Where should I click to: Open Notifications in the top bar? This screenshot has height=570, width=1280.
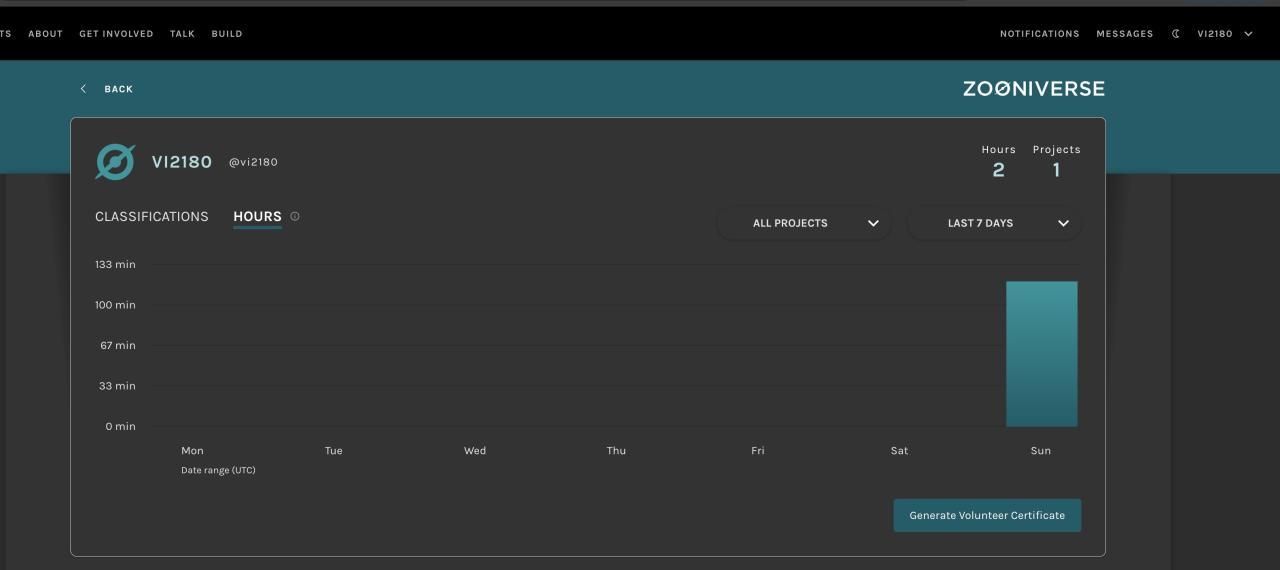coord(1040,34)
